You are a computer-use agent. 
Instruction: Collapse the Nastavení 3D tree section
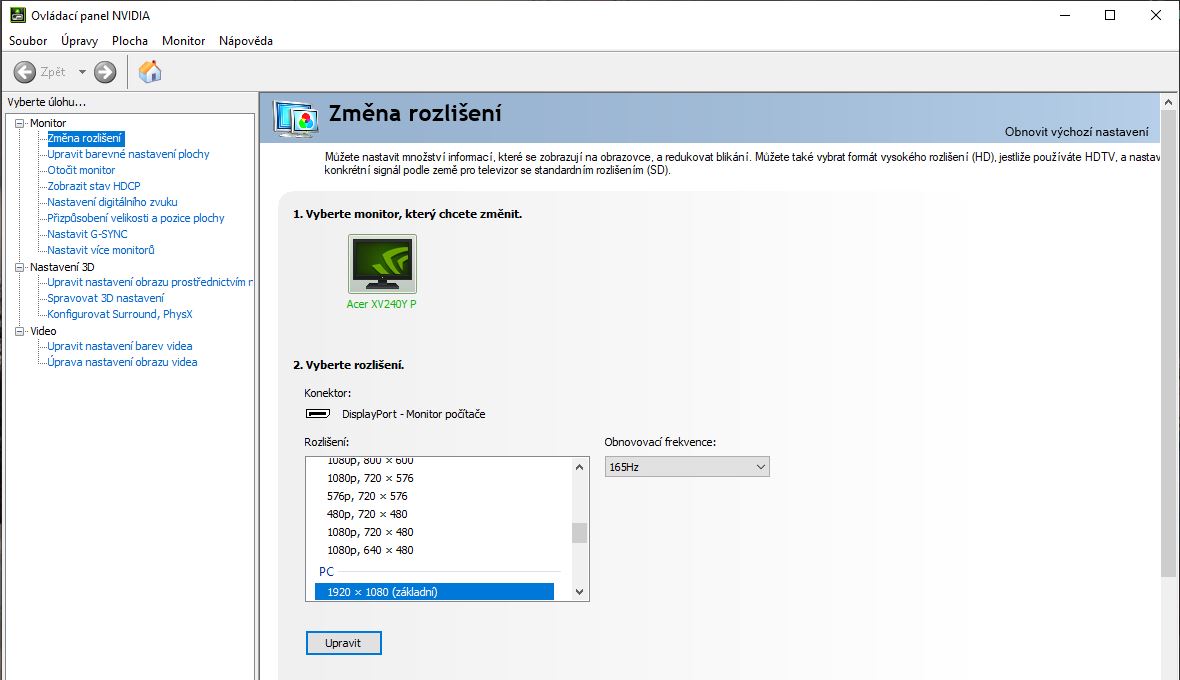19,267
